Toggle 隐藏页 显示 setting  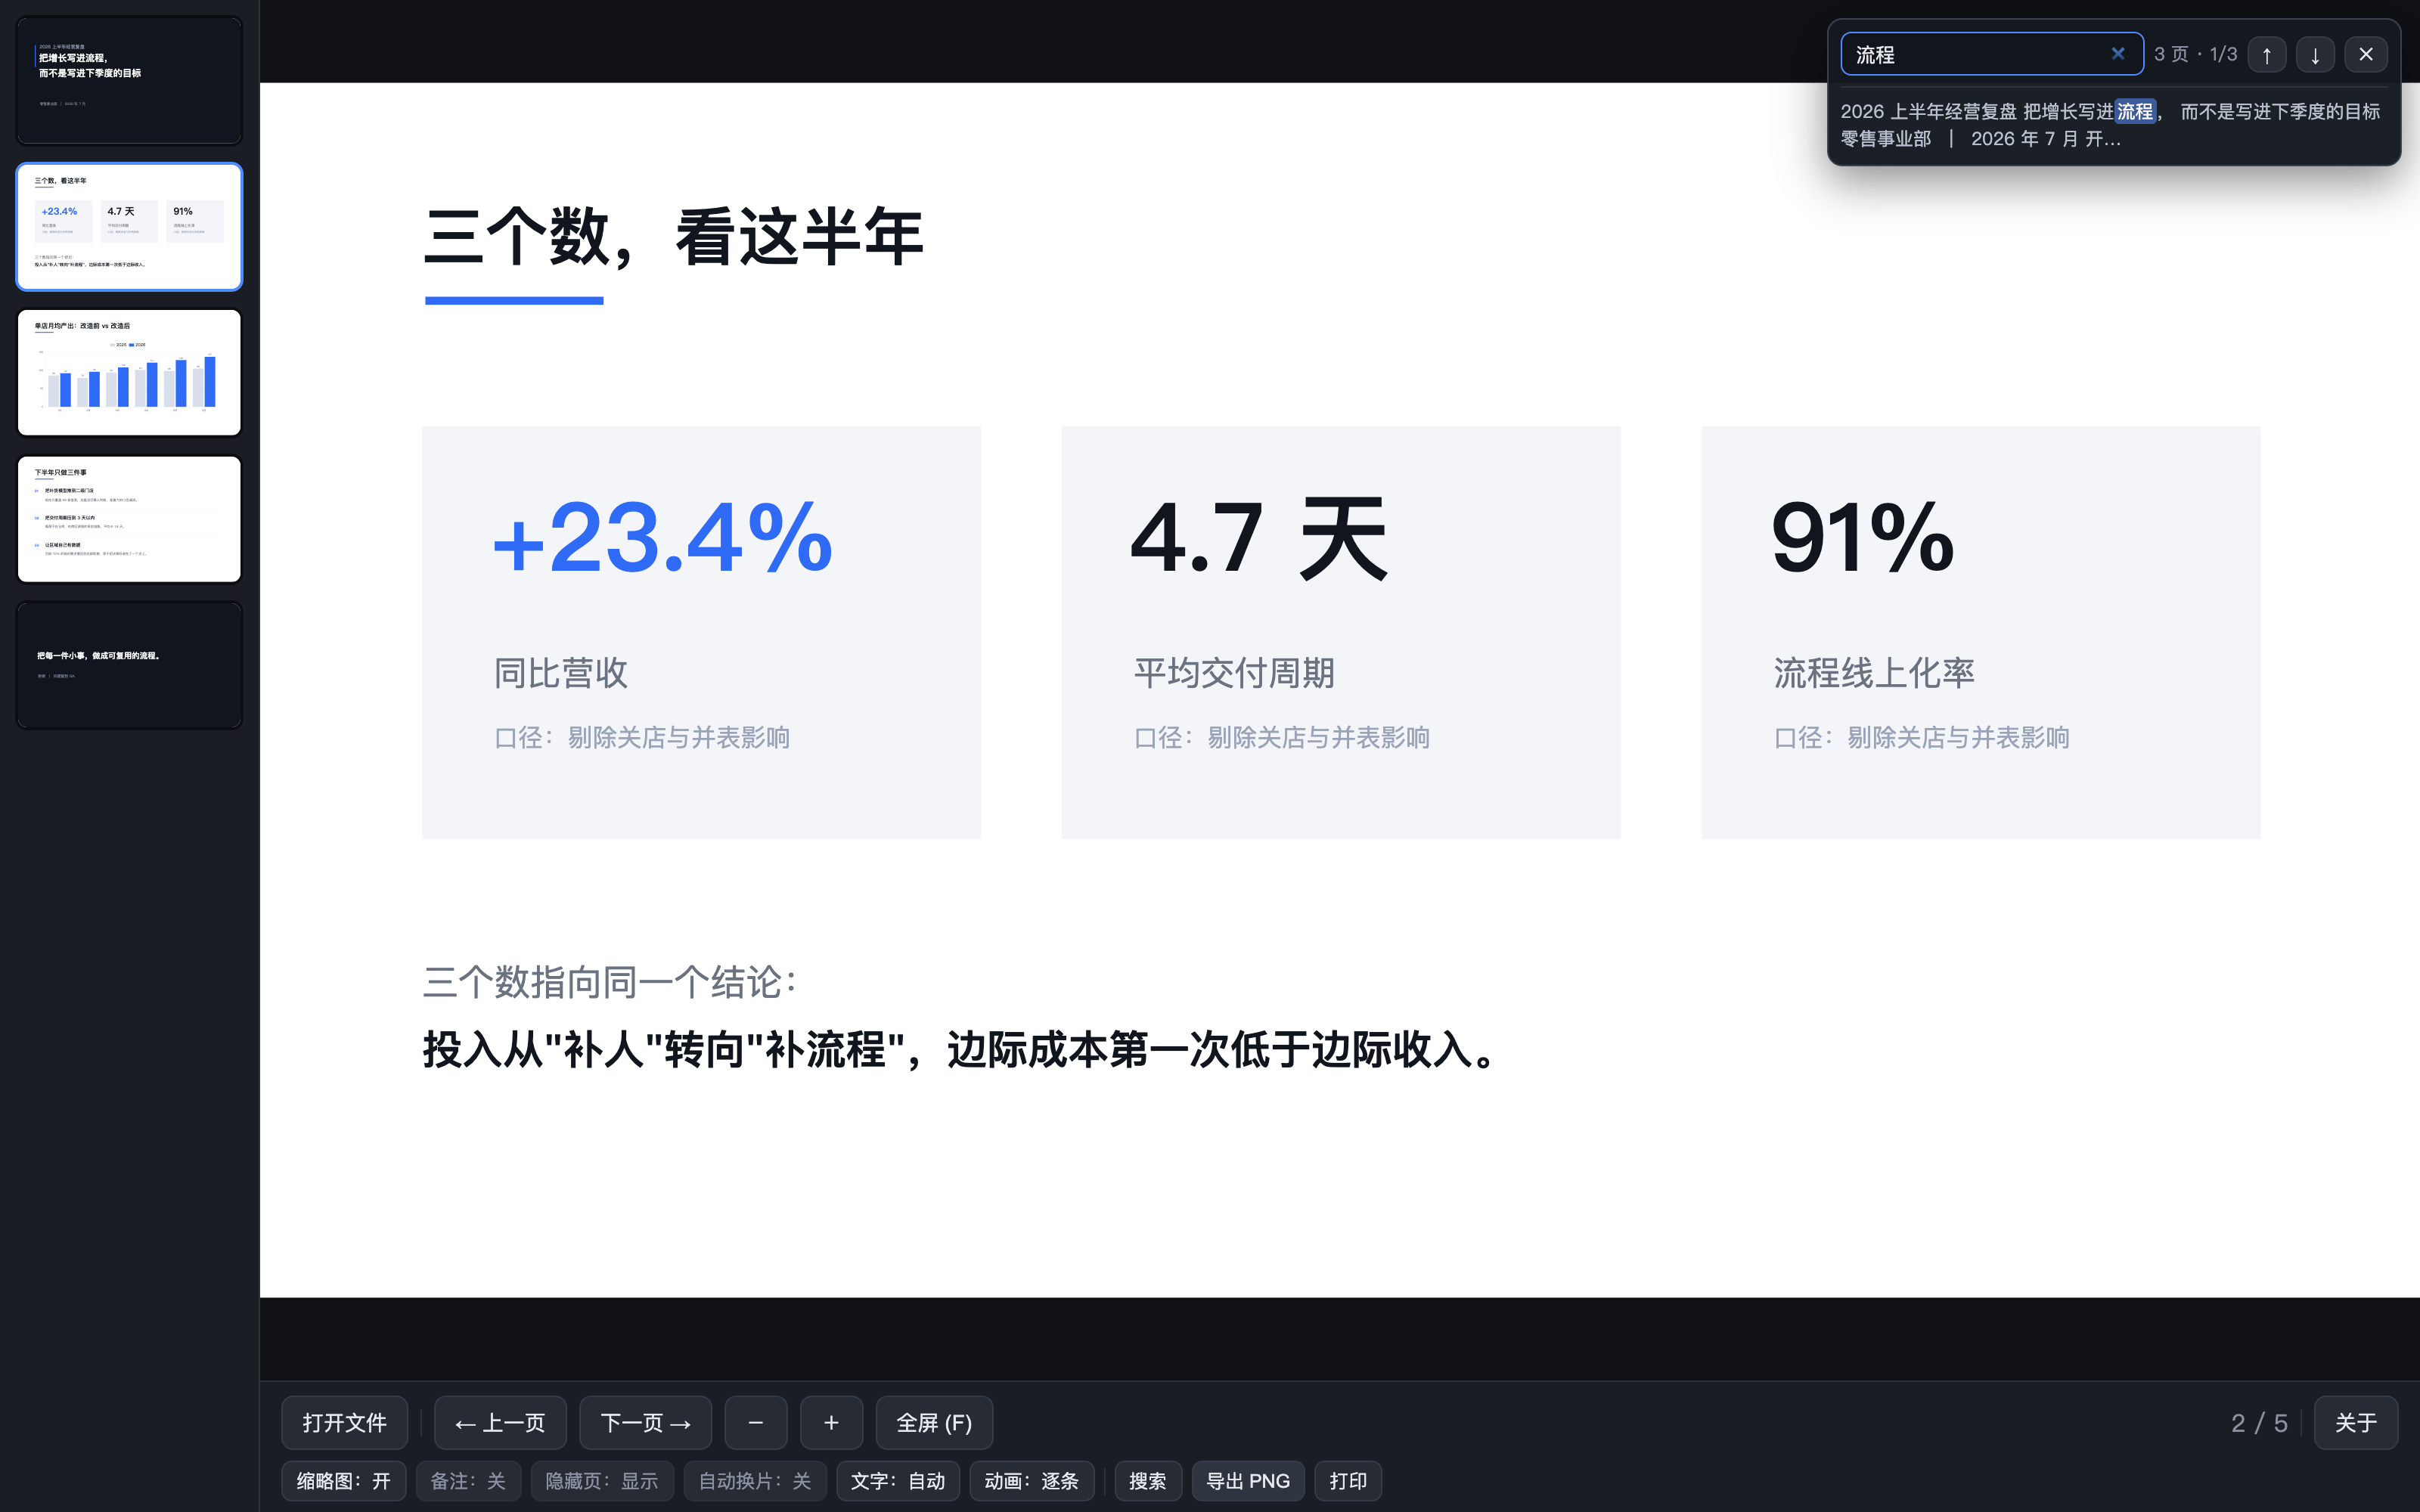(602, 1481)
